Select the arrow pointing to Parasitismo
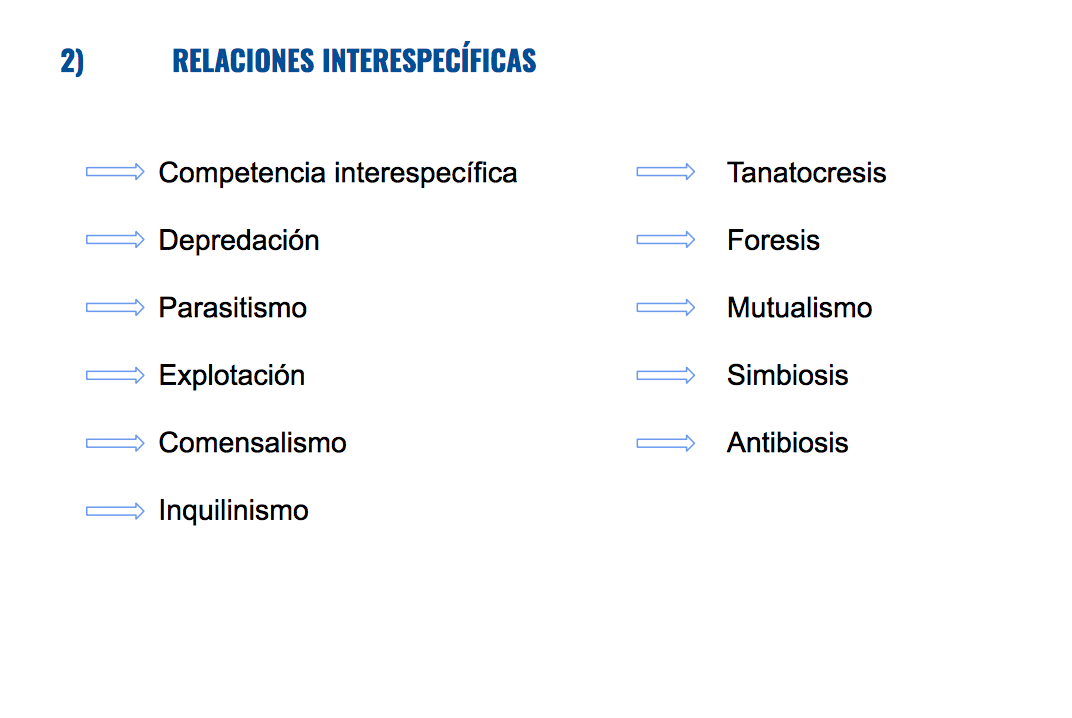The height and width of the screenshot is (718, 1072). [115, 307]
